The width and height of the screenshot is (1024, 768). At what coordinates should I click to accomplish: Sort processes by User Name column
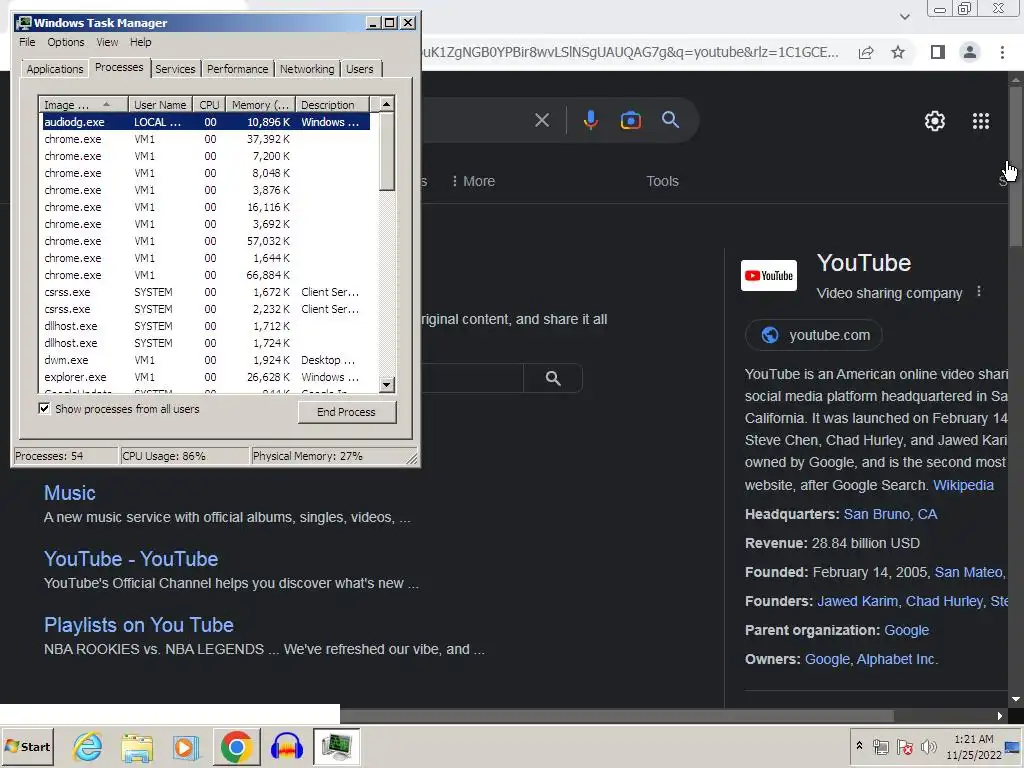tap(160, 104)
